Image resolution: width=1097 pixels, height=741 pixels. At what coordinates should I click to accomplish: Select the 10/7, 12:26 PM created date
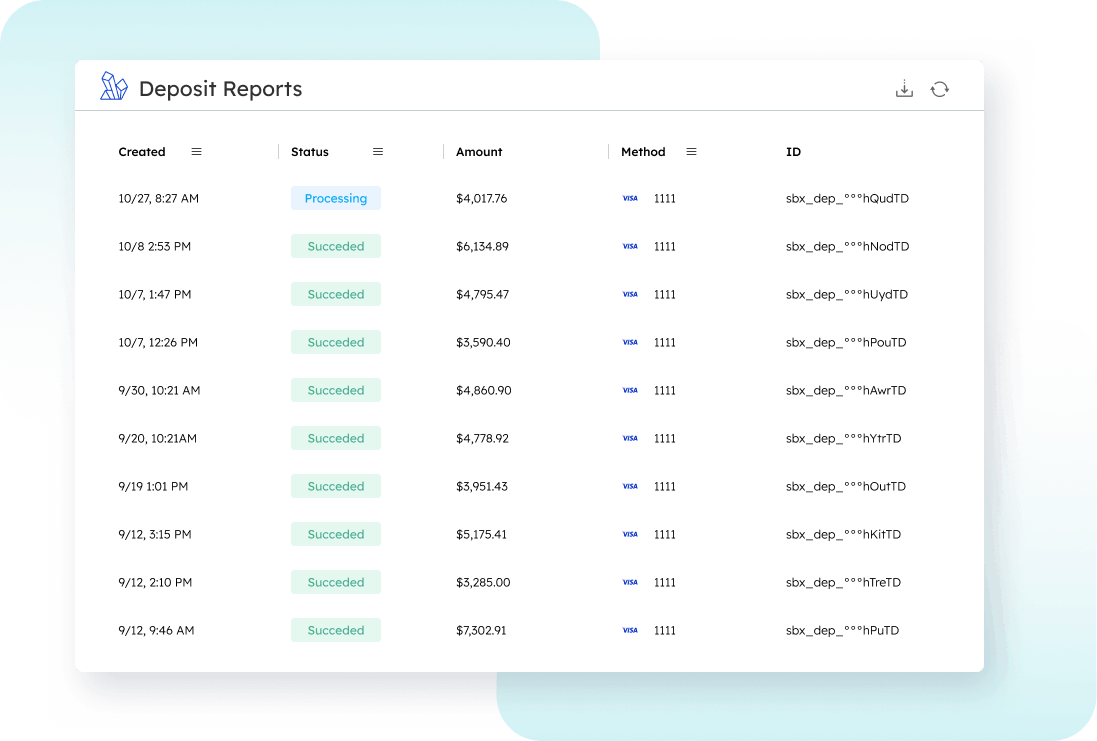[158, 342]
